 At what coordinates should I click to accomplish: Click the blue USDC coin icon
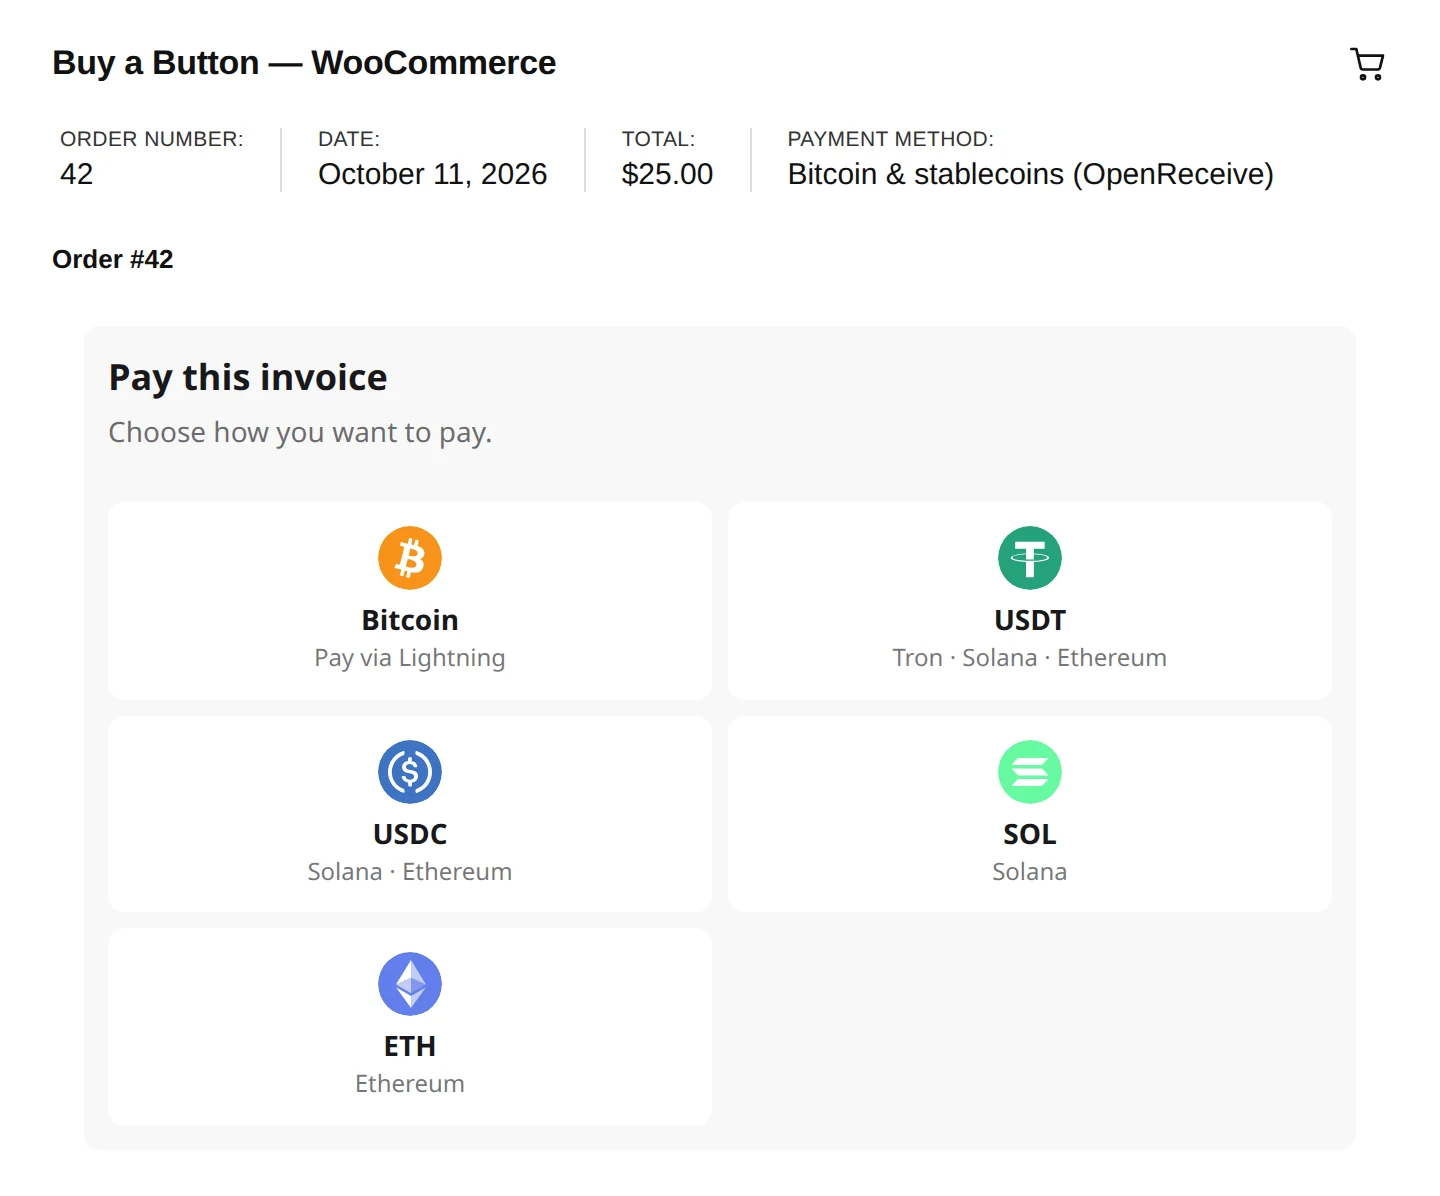tap(410, 772)
